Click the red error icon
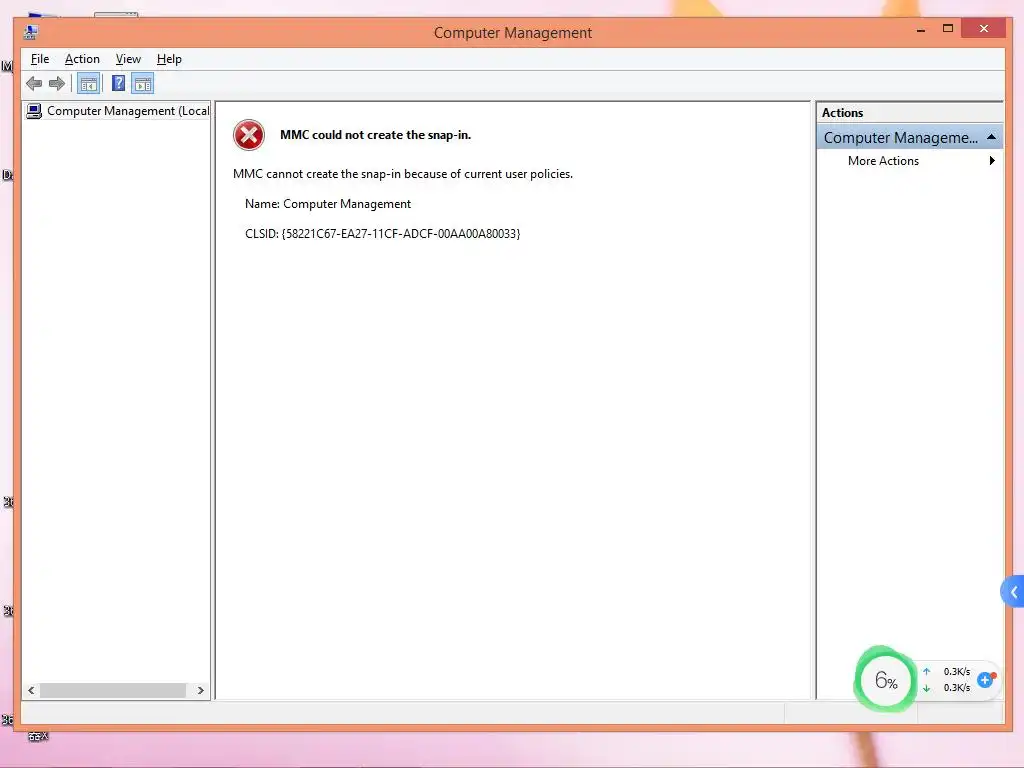This screenshot has height=768, width=1024. point(249,135)
